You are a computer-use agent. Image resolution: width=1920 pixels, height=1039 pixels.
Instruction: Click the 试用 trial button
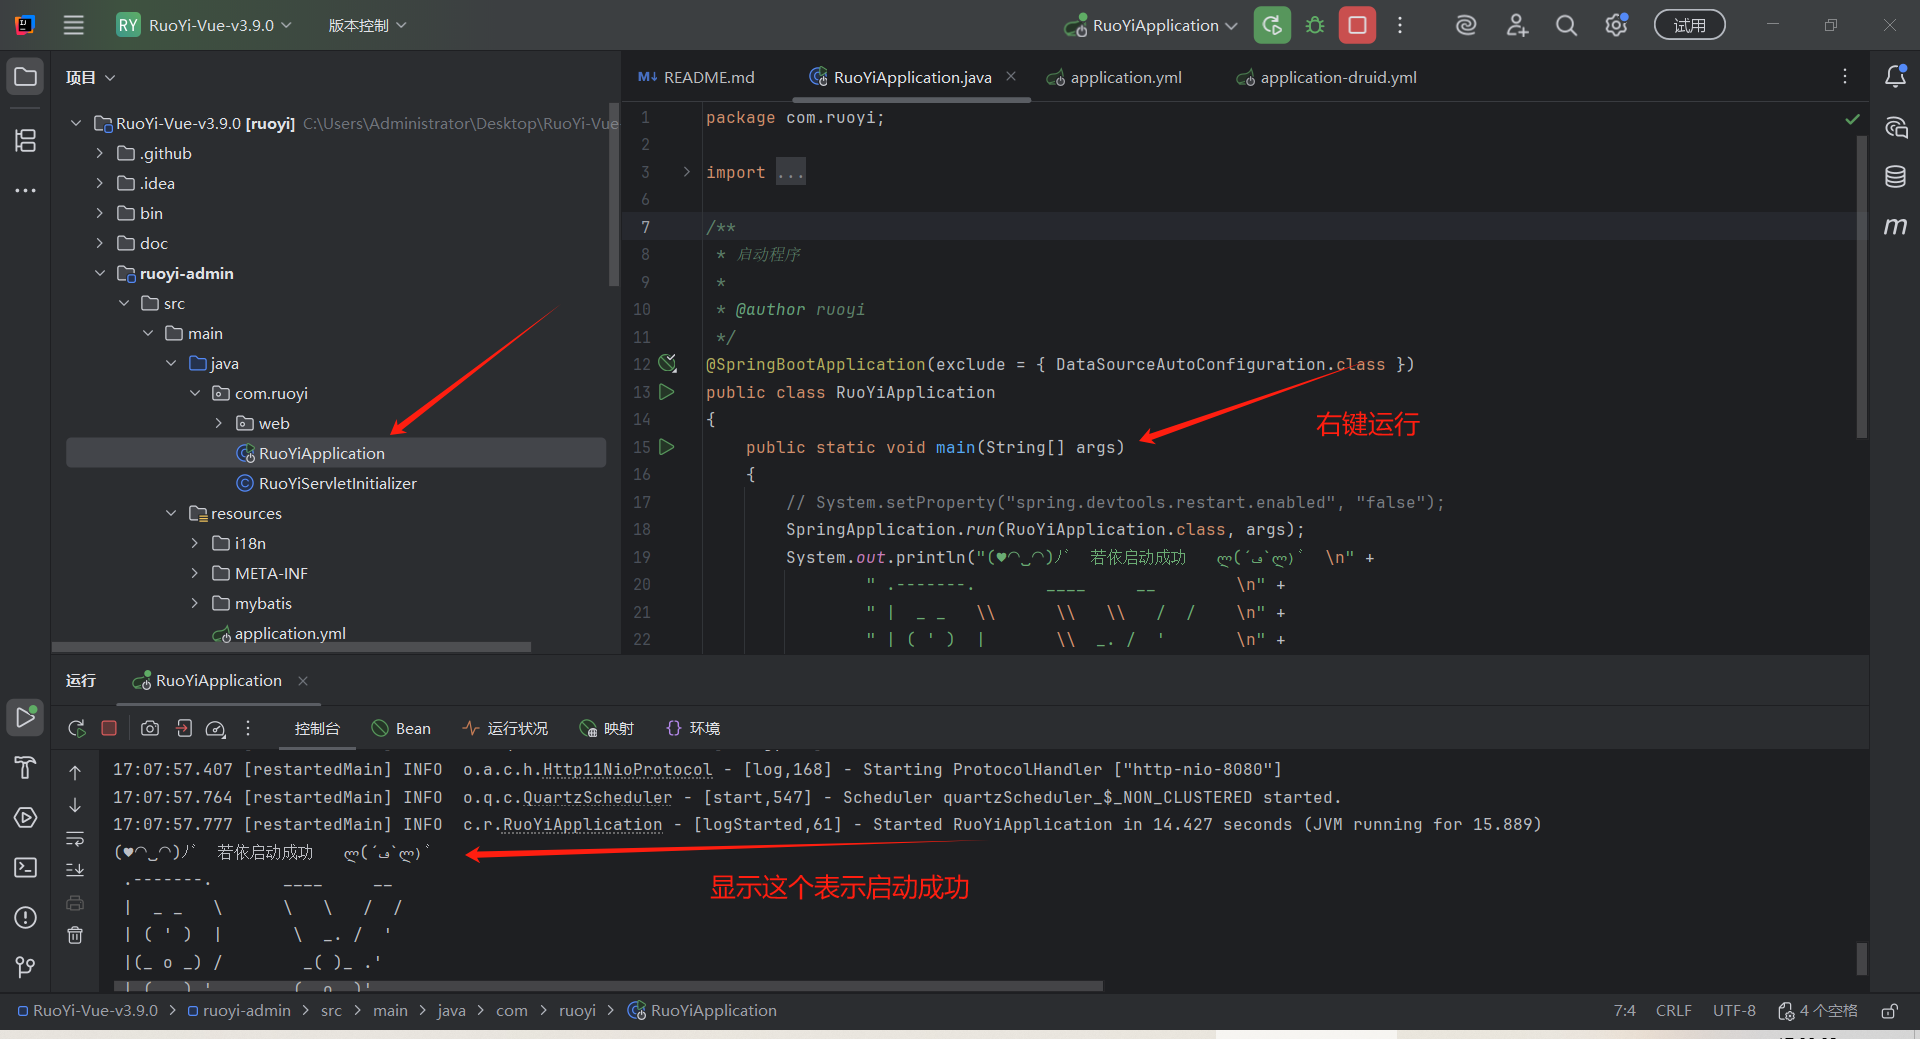tap(1689, 25)
